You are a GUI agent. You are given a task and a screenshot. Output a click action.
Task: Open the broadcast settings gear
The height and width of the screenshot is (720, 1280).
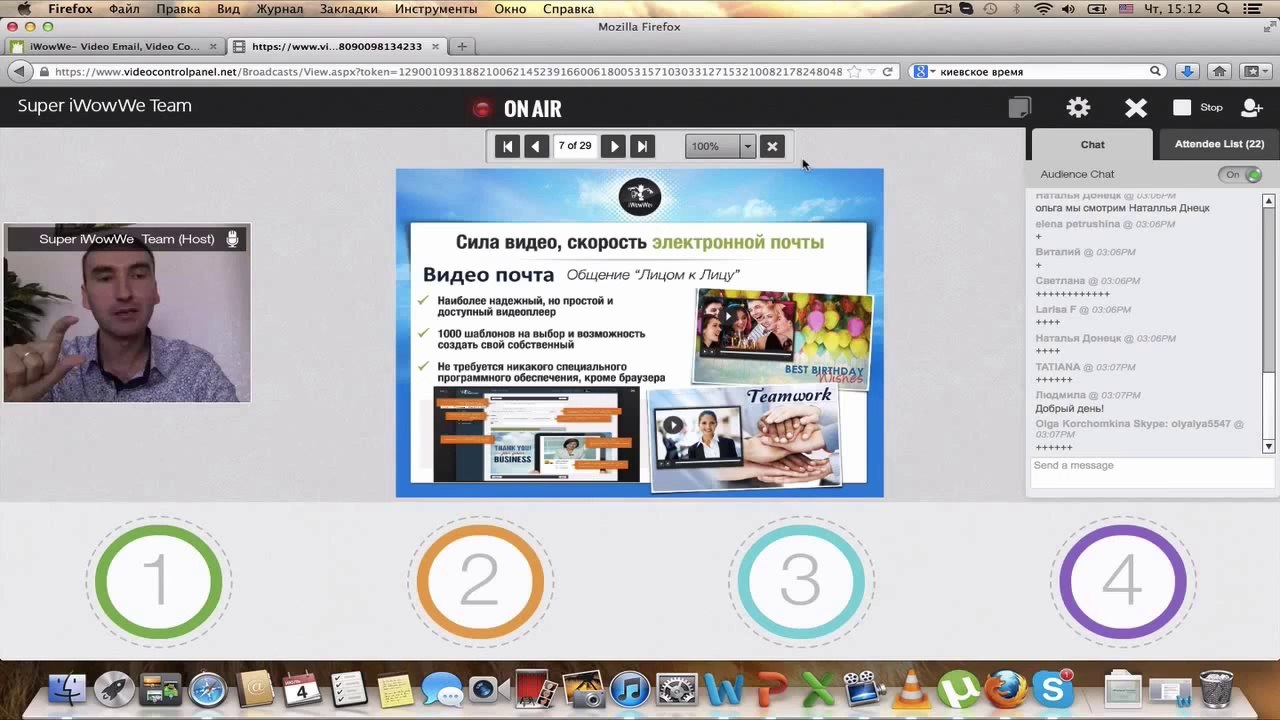pos(1078,108)
